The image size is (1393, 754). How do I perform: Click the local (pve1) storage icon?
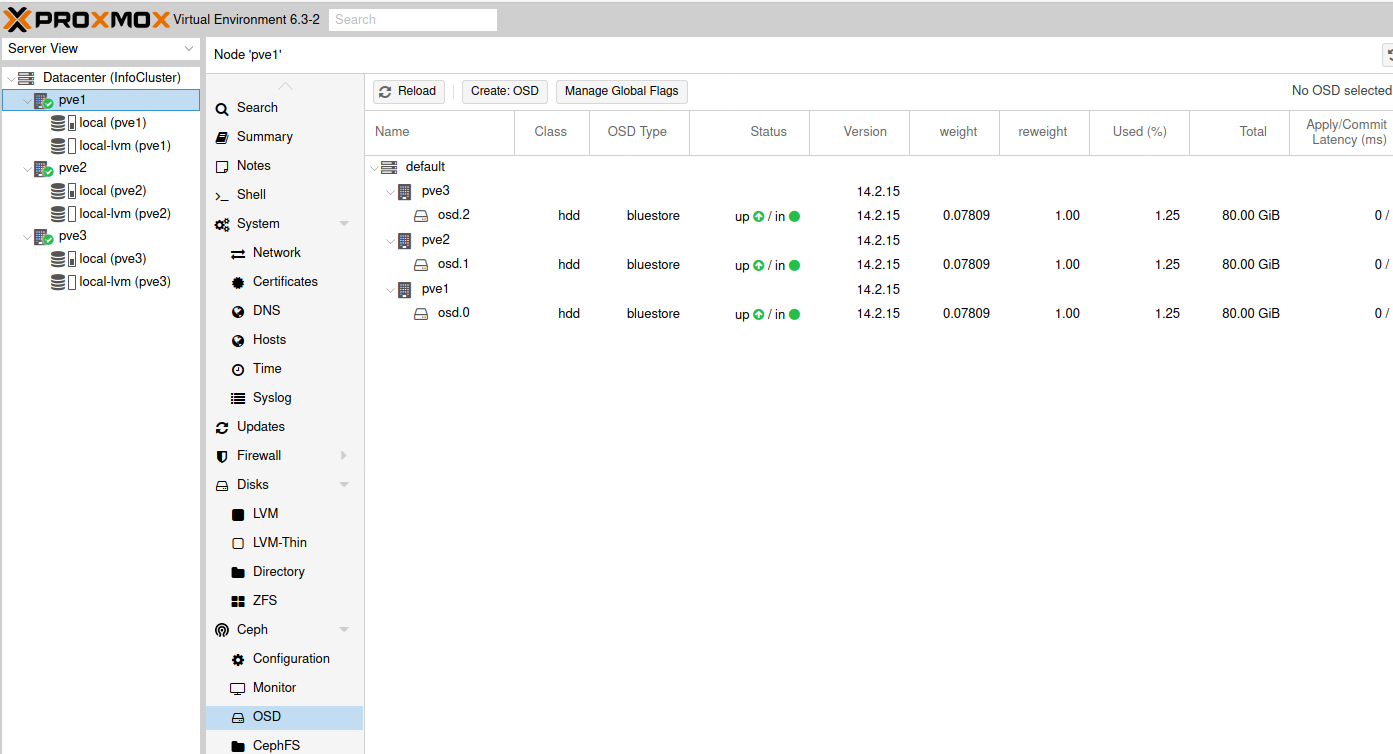(x=63, y=123)
